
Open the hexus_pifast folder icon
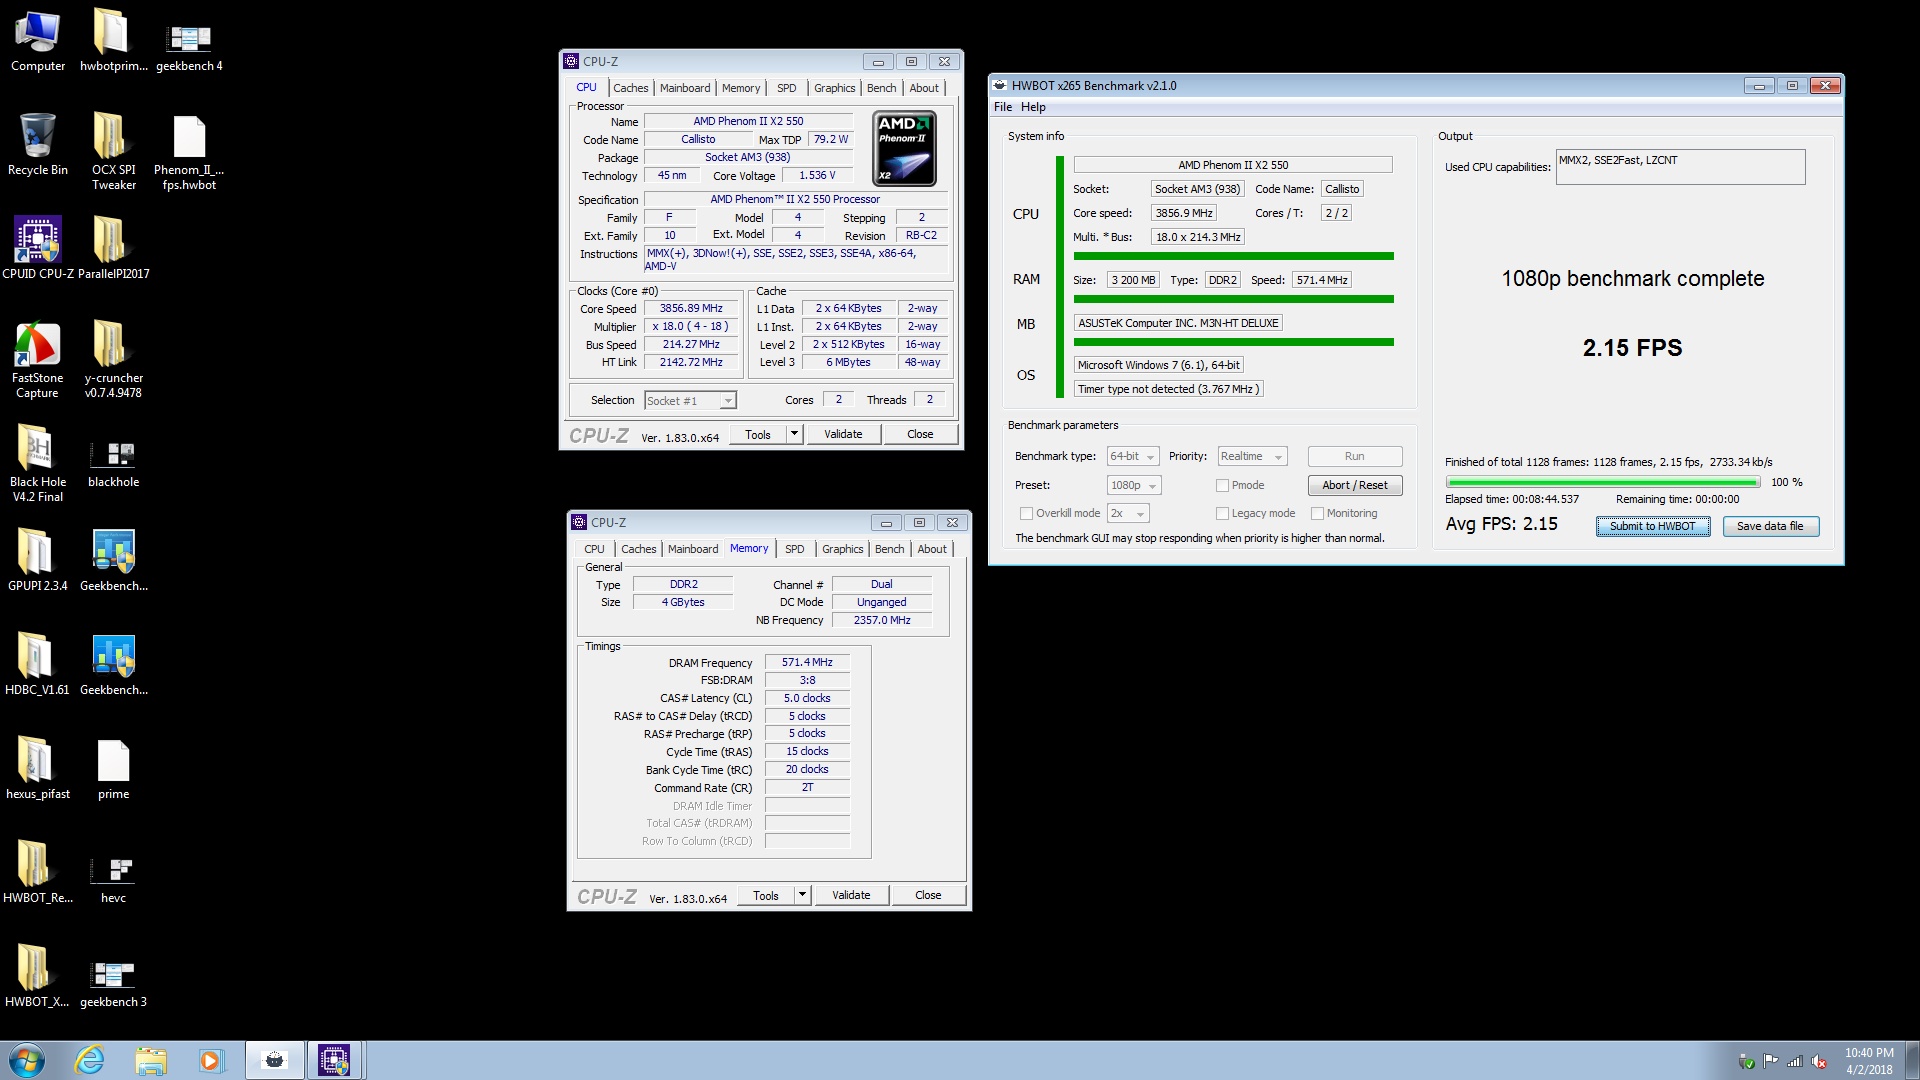coord(38,769)
